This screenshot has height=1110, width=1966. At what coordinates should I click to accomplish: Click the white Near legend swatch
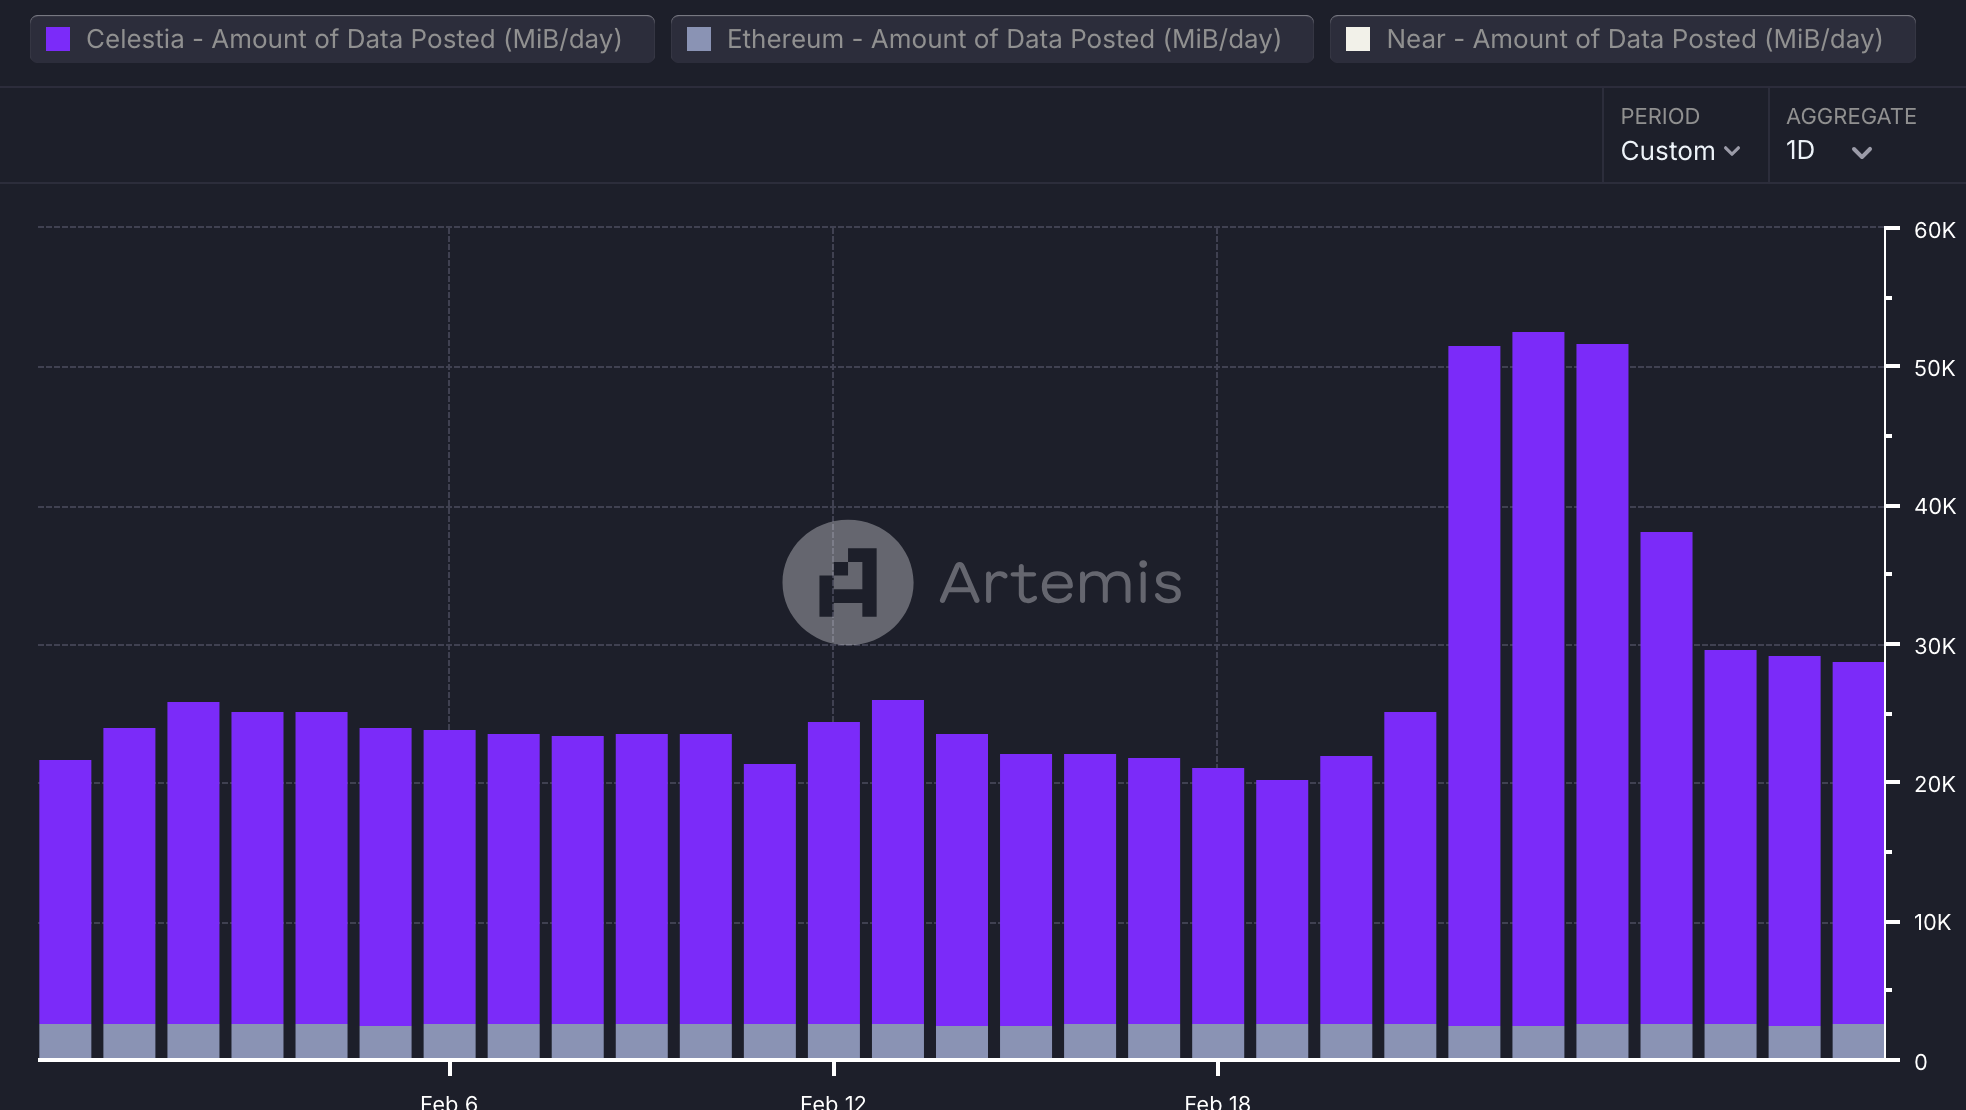1358,39
